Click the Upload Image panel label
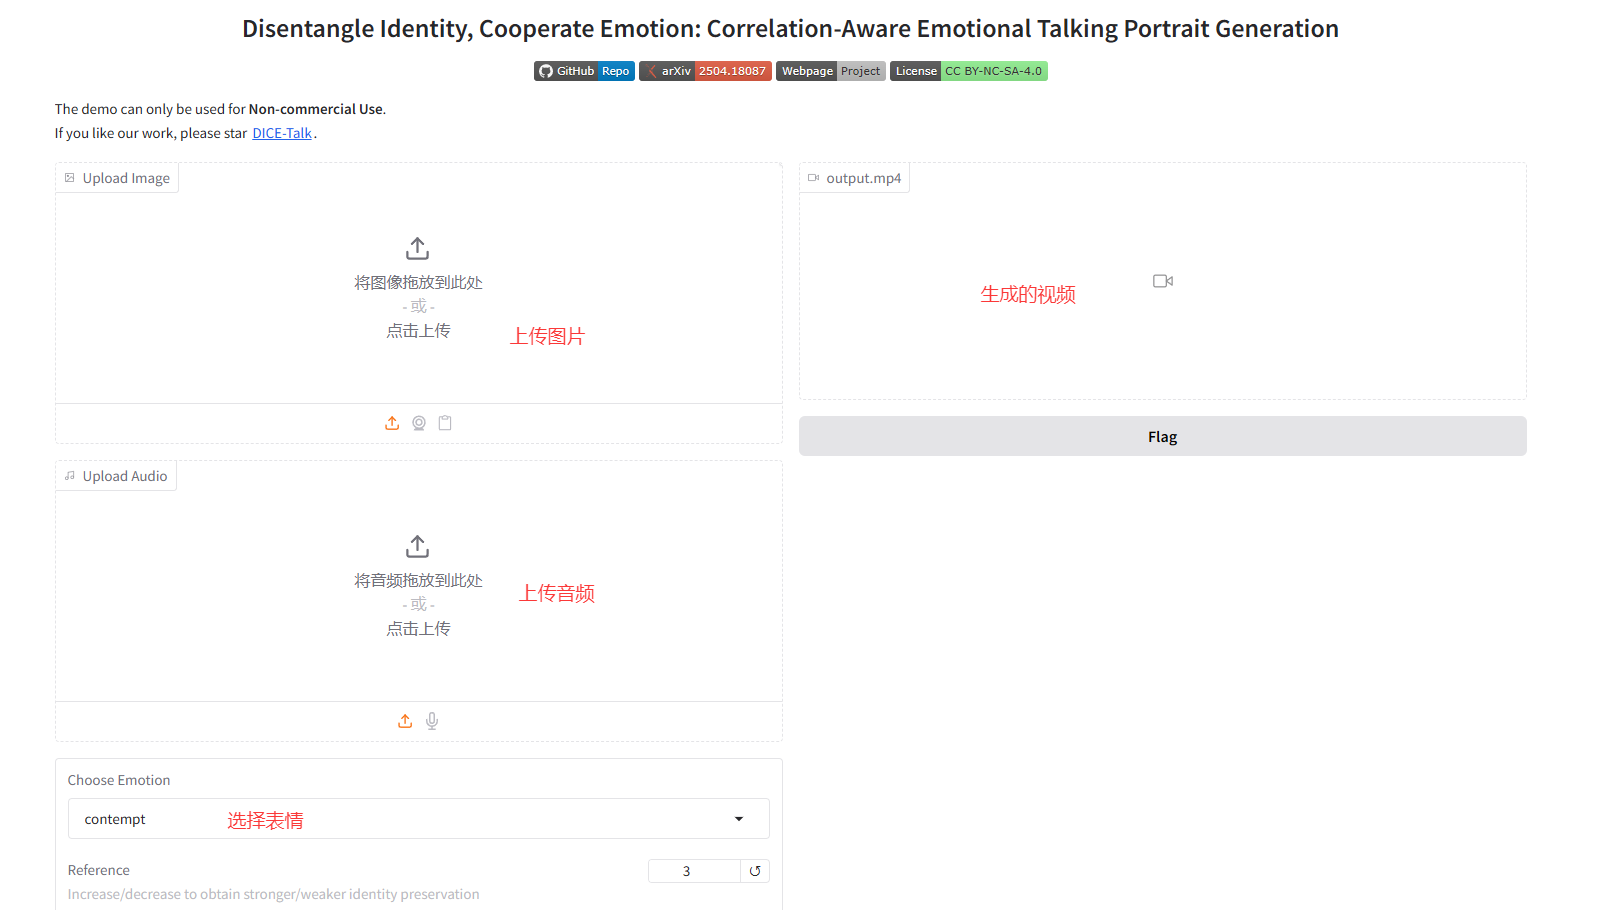Screen dimensions: 1609x910 coord(117,178)
